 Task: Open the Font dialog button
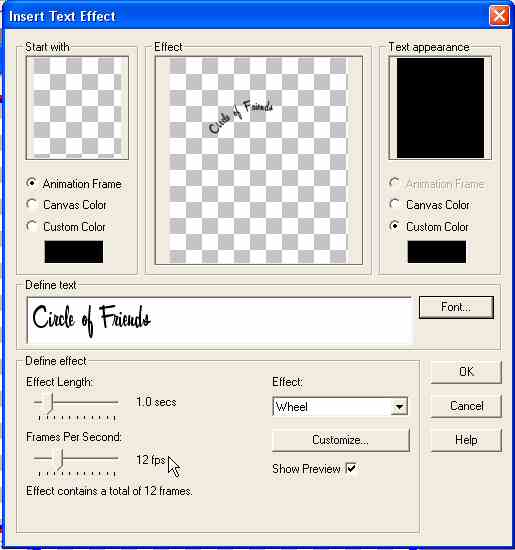point(456,307)
